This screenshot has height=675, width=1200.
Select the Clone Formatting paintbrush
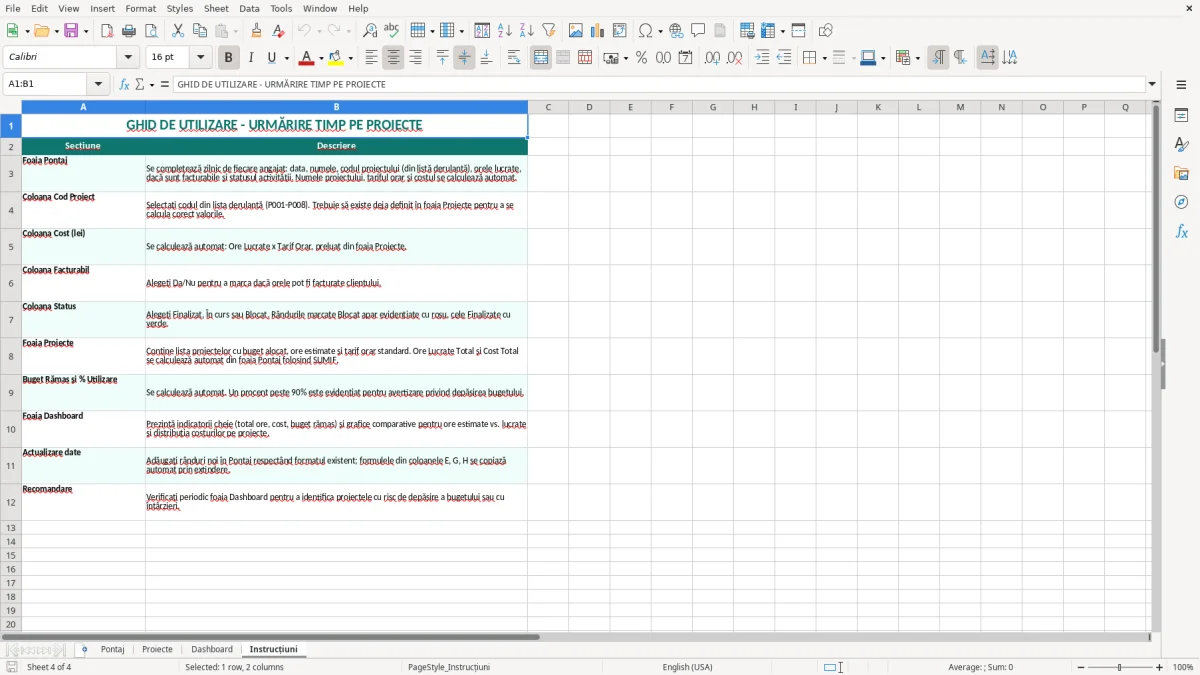coord(256,31)
